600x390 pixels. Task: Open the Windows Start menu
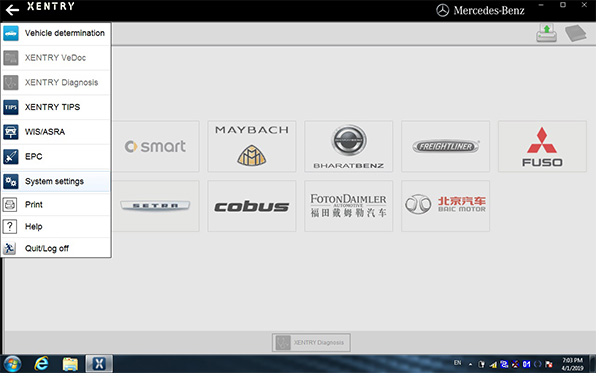12,364
